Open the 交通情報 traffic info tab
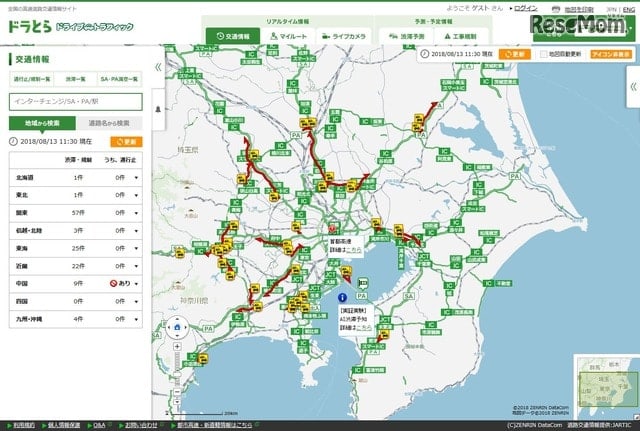Screen dimensions: 640x431 [233, 36]
